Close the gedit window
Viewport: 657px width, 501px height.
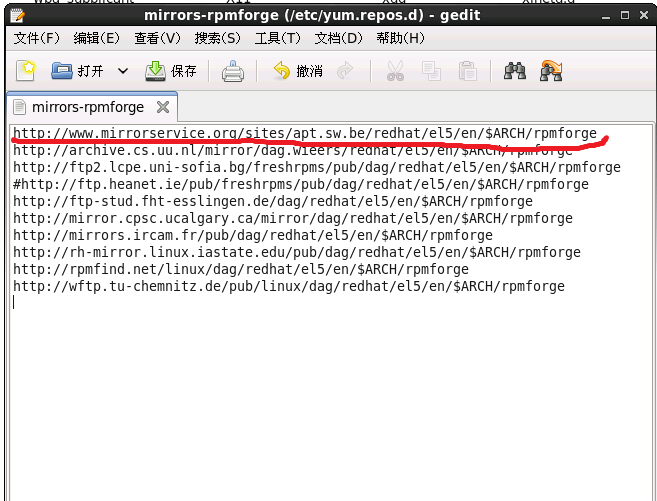click(644, 15)
